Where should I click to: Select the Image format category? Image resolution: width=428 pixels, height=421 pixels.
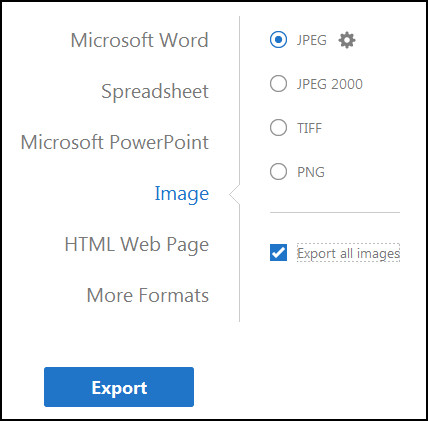click(x=182, y=194)
